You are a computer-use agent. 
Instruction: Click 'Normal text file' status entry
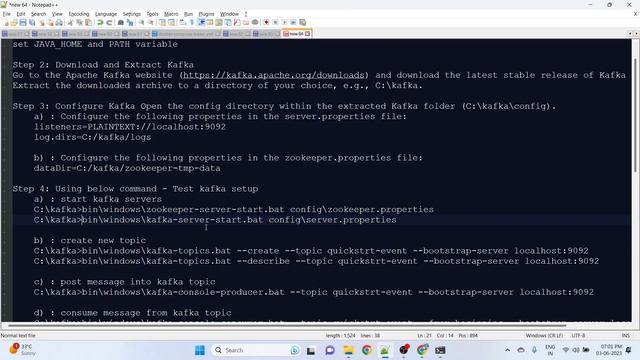click(x=18, y=336)
